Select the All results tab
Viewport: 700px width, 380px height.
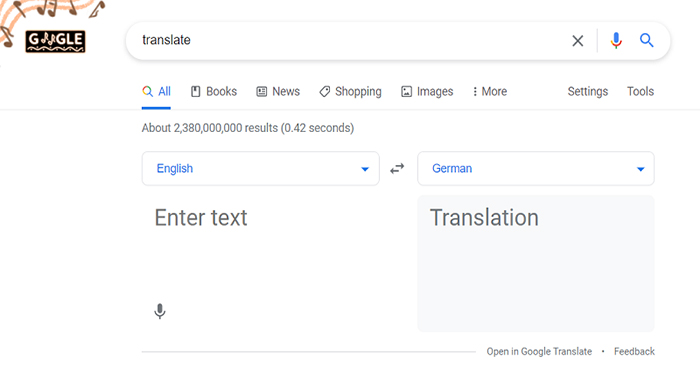(x=156, y=92)
